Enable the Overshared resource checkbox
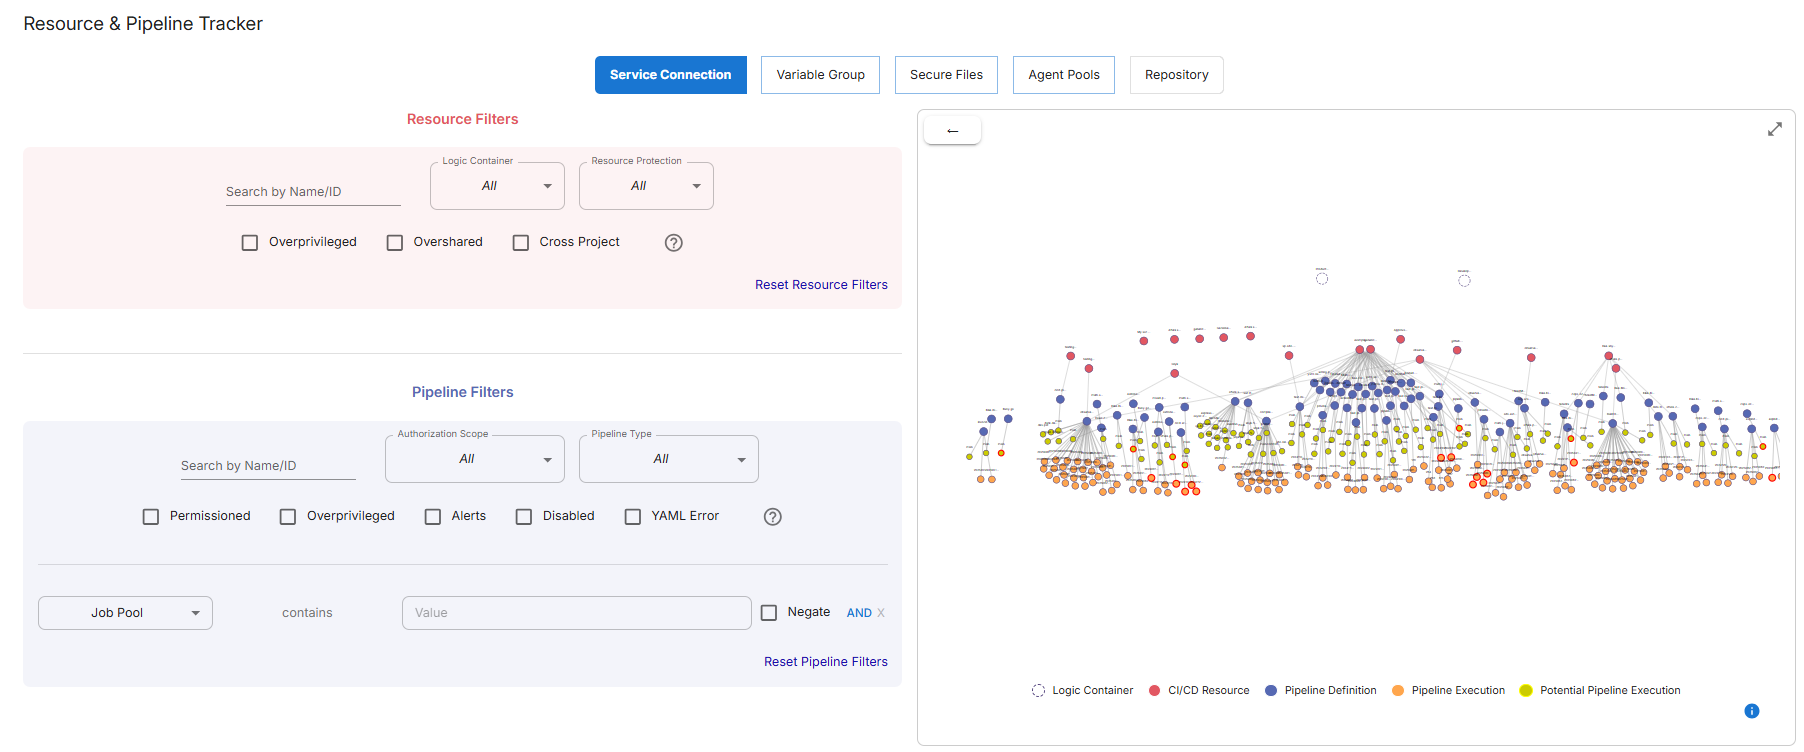Viewport: 1804px width, 752px height. pyautogui.click(x=395, y=243)
